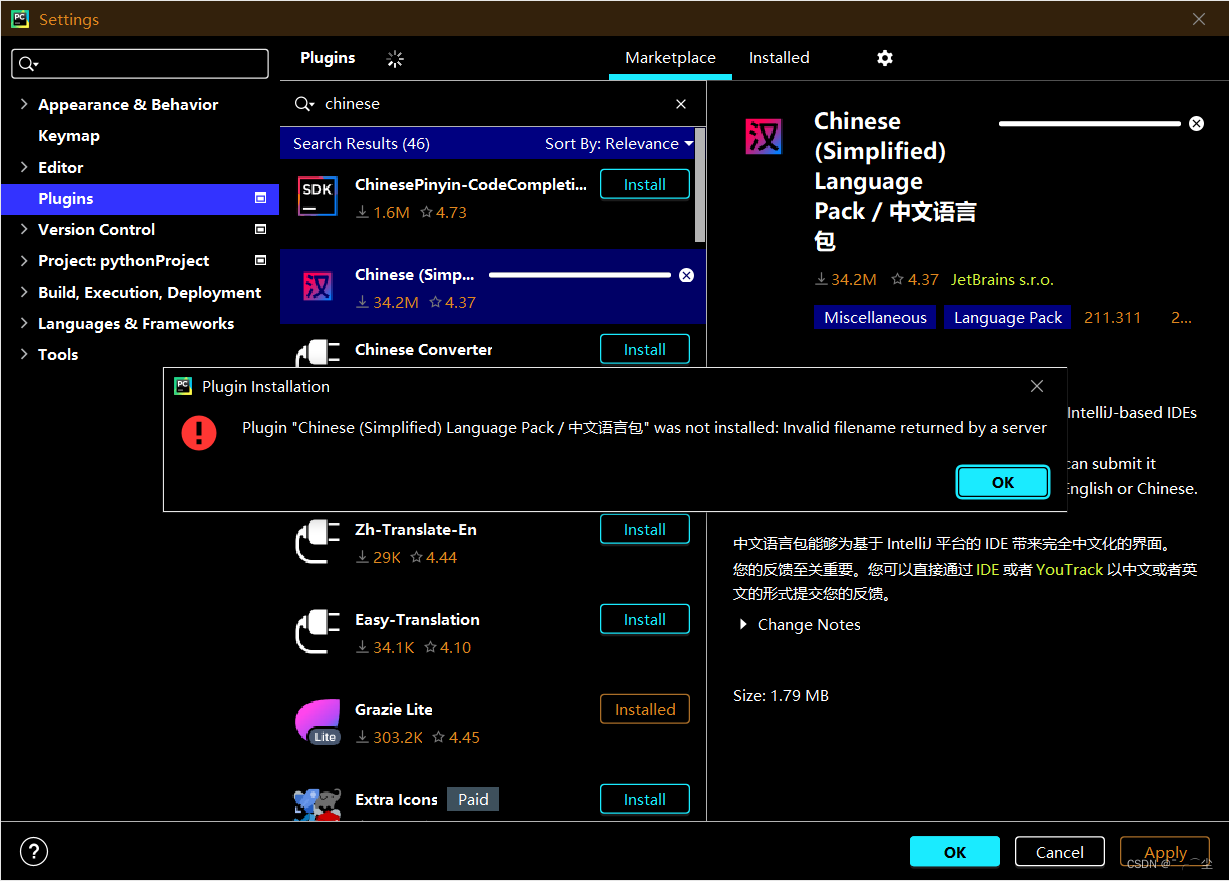Click the Apply button
The image size is (1229, 881).
1165,852
